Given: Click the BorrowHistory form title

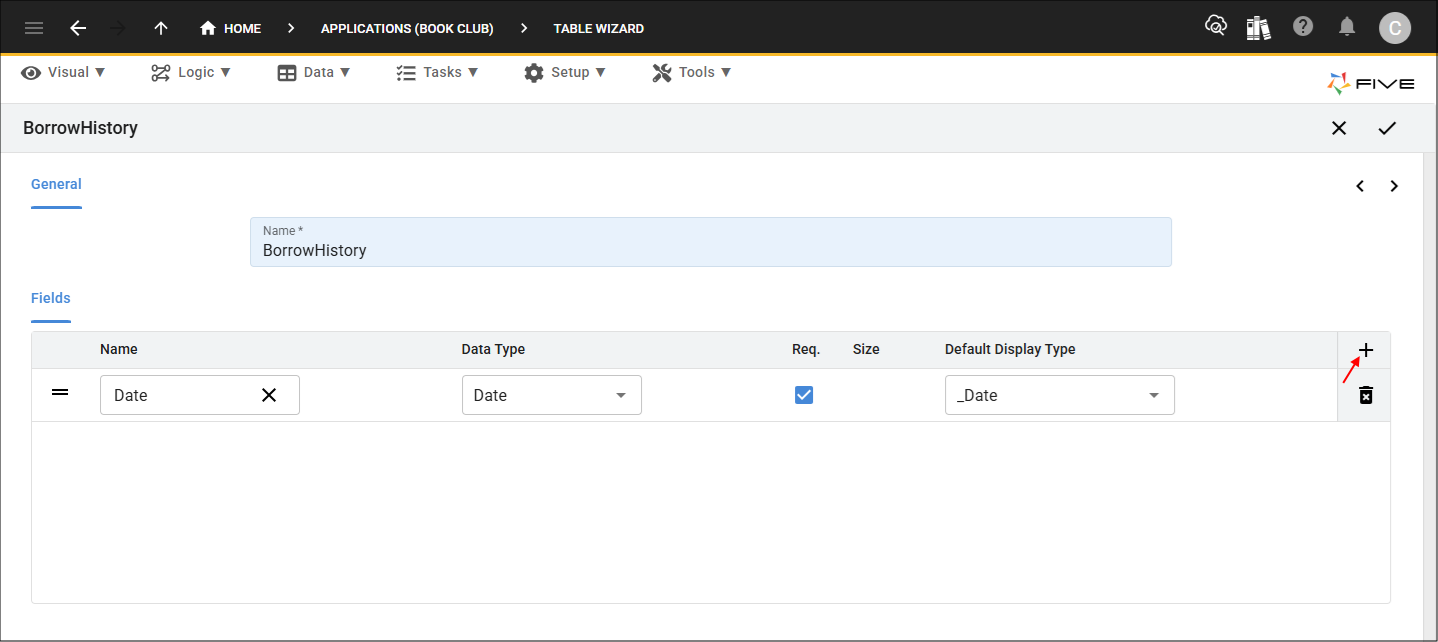Looking at the screenshot, I should tap(80, 128).
